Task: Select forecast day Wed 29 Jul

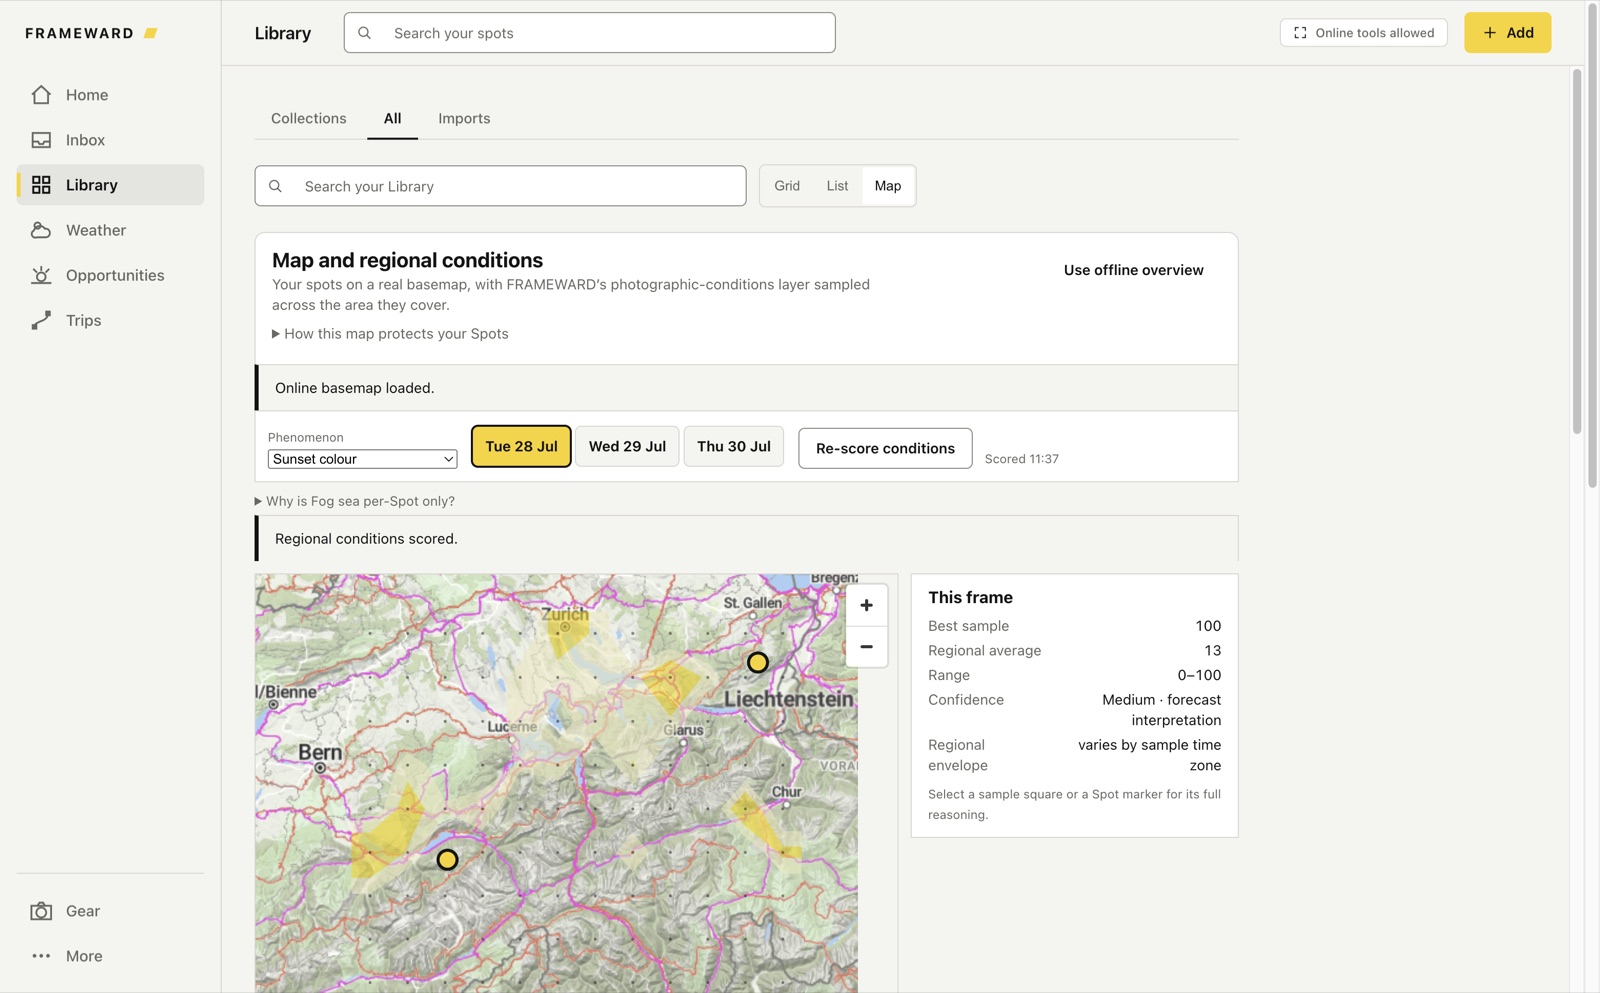Action: point(627,446)
